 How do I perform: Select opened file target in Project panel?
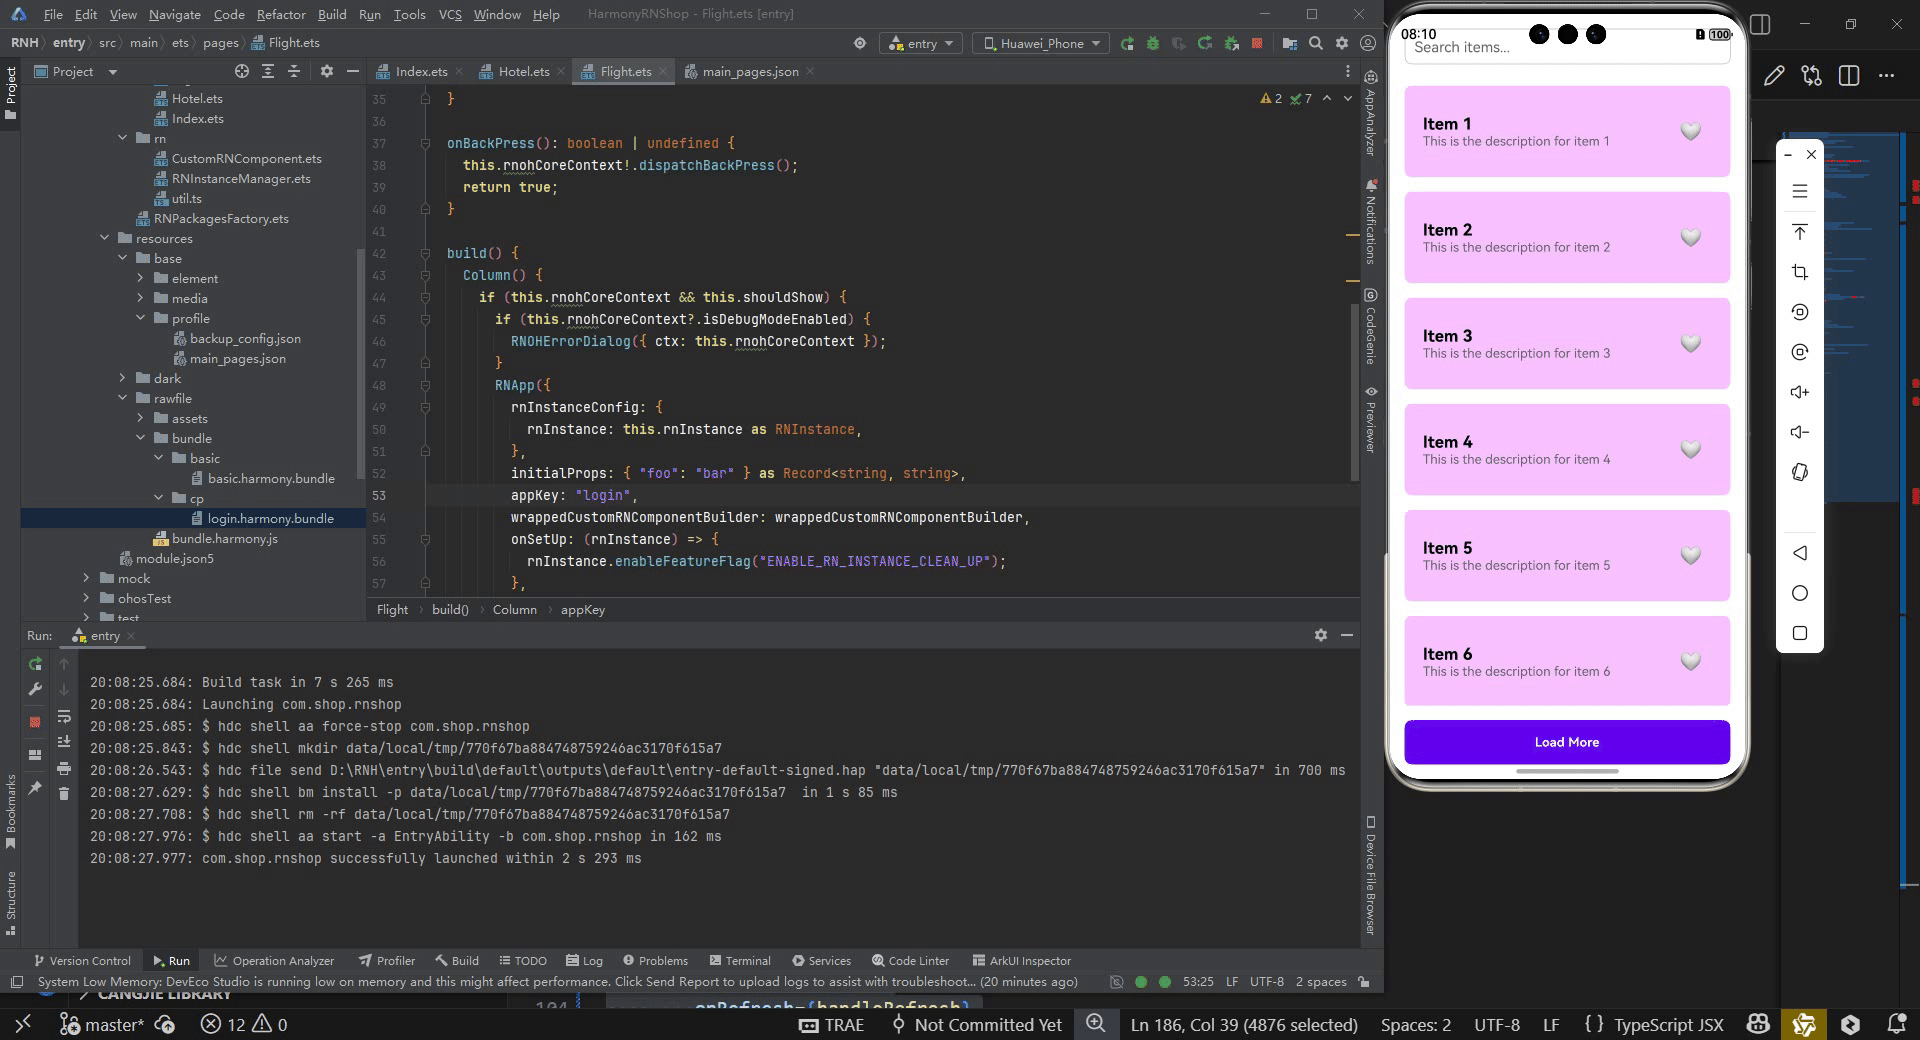click(242, 71)
